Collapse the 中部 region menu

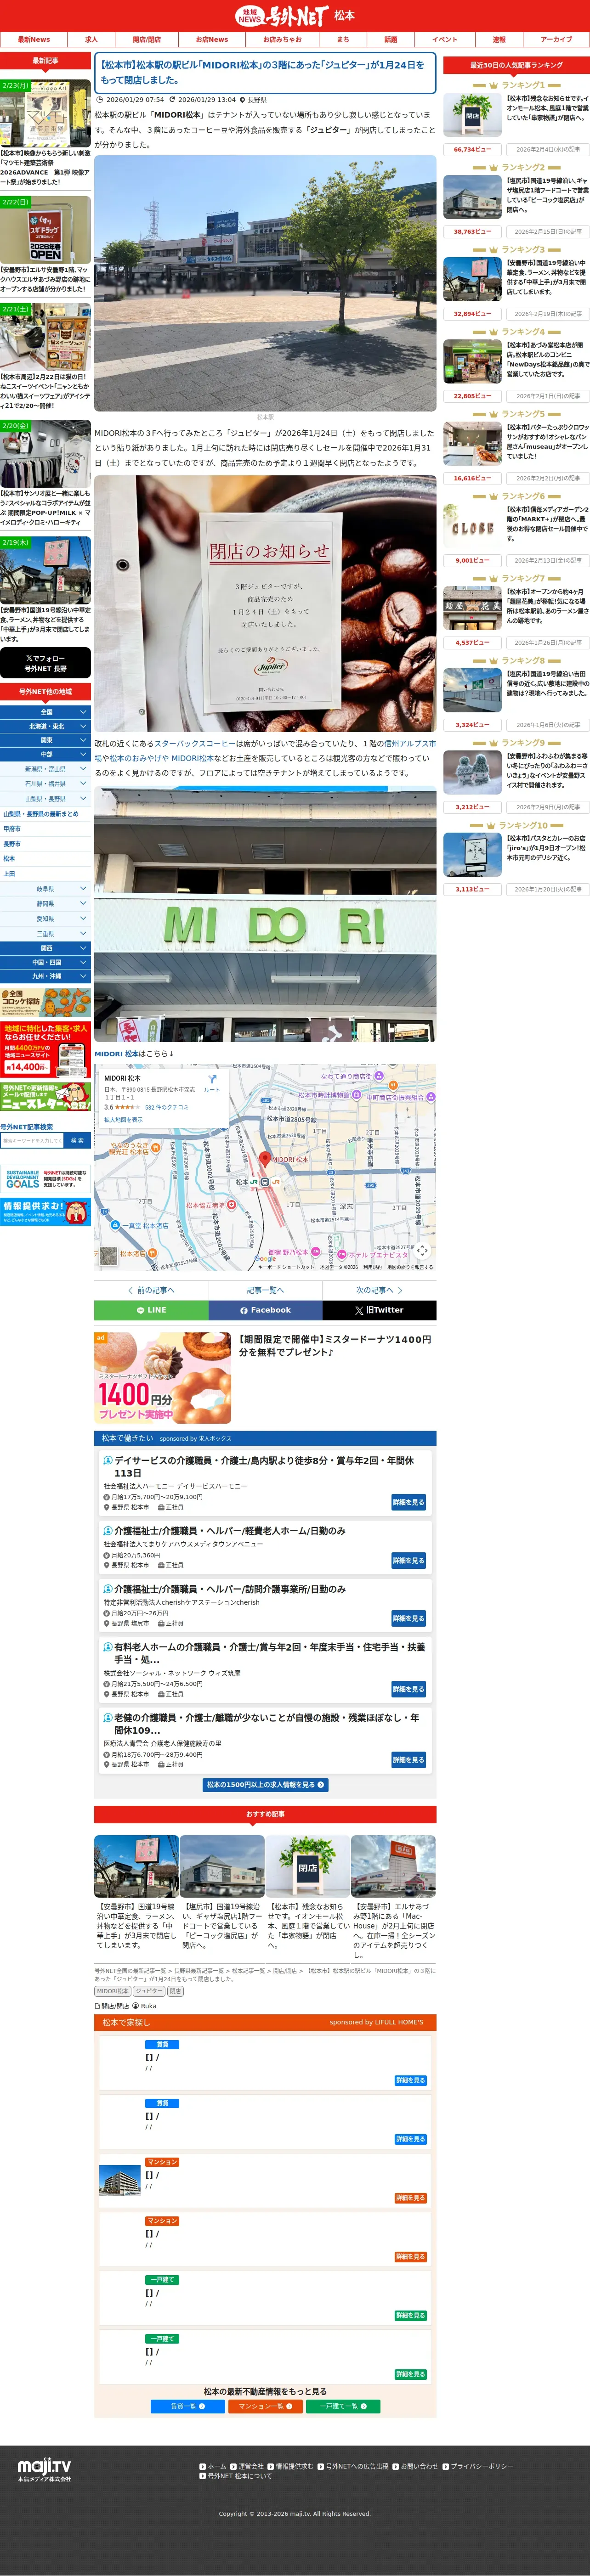(x=45, y=754)
